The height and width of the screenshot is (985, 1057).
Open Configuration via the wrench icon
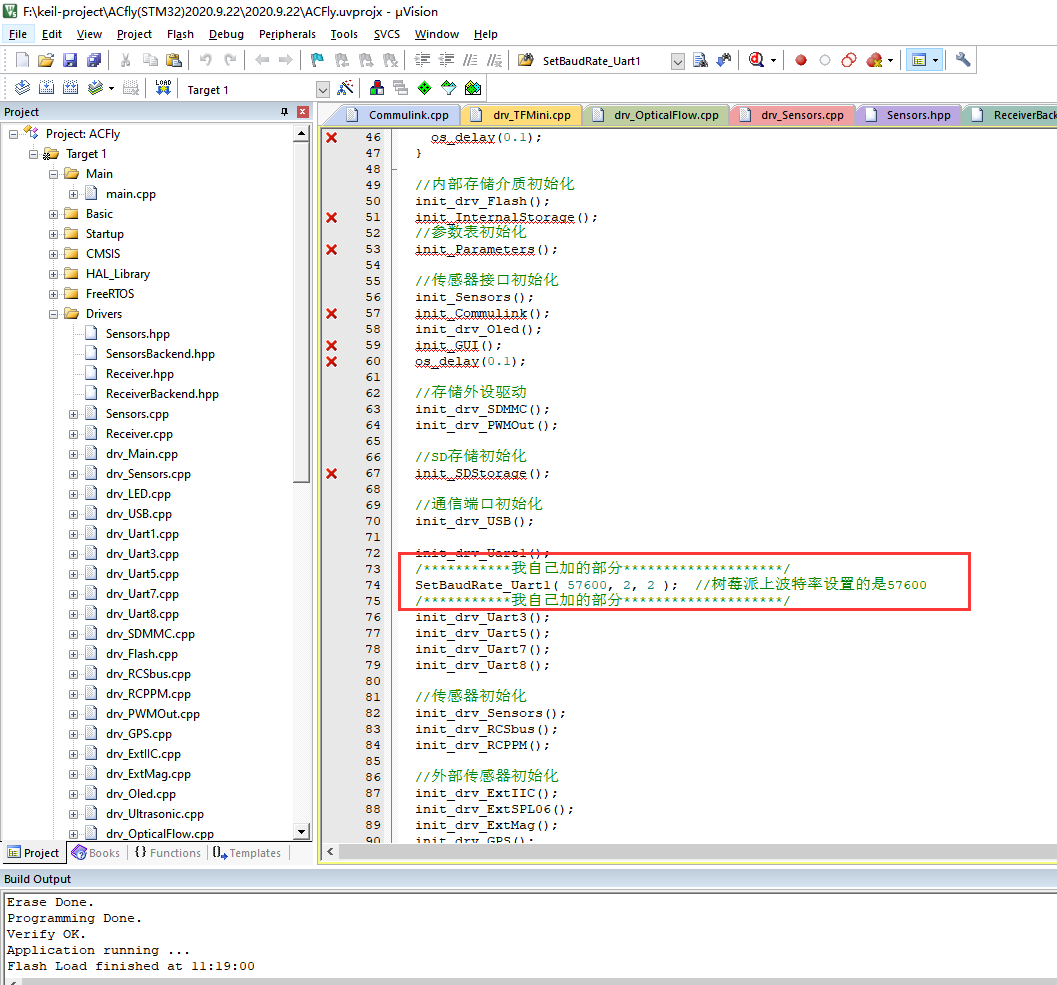point(963,60)
